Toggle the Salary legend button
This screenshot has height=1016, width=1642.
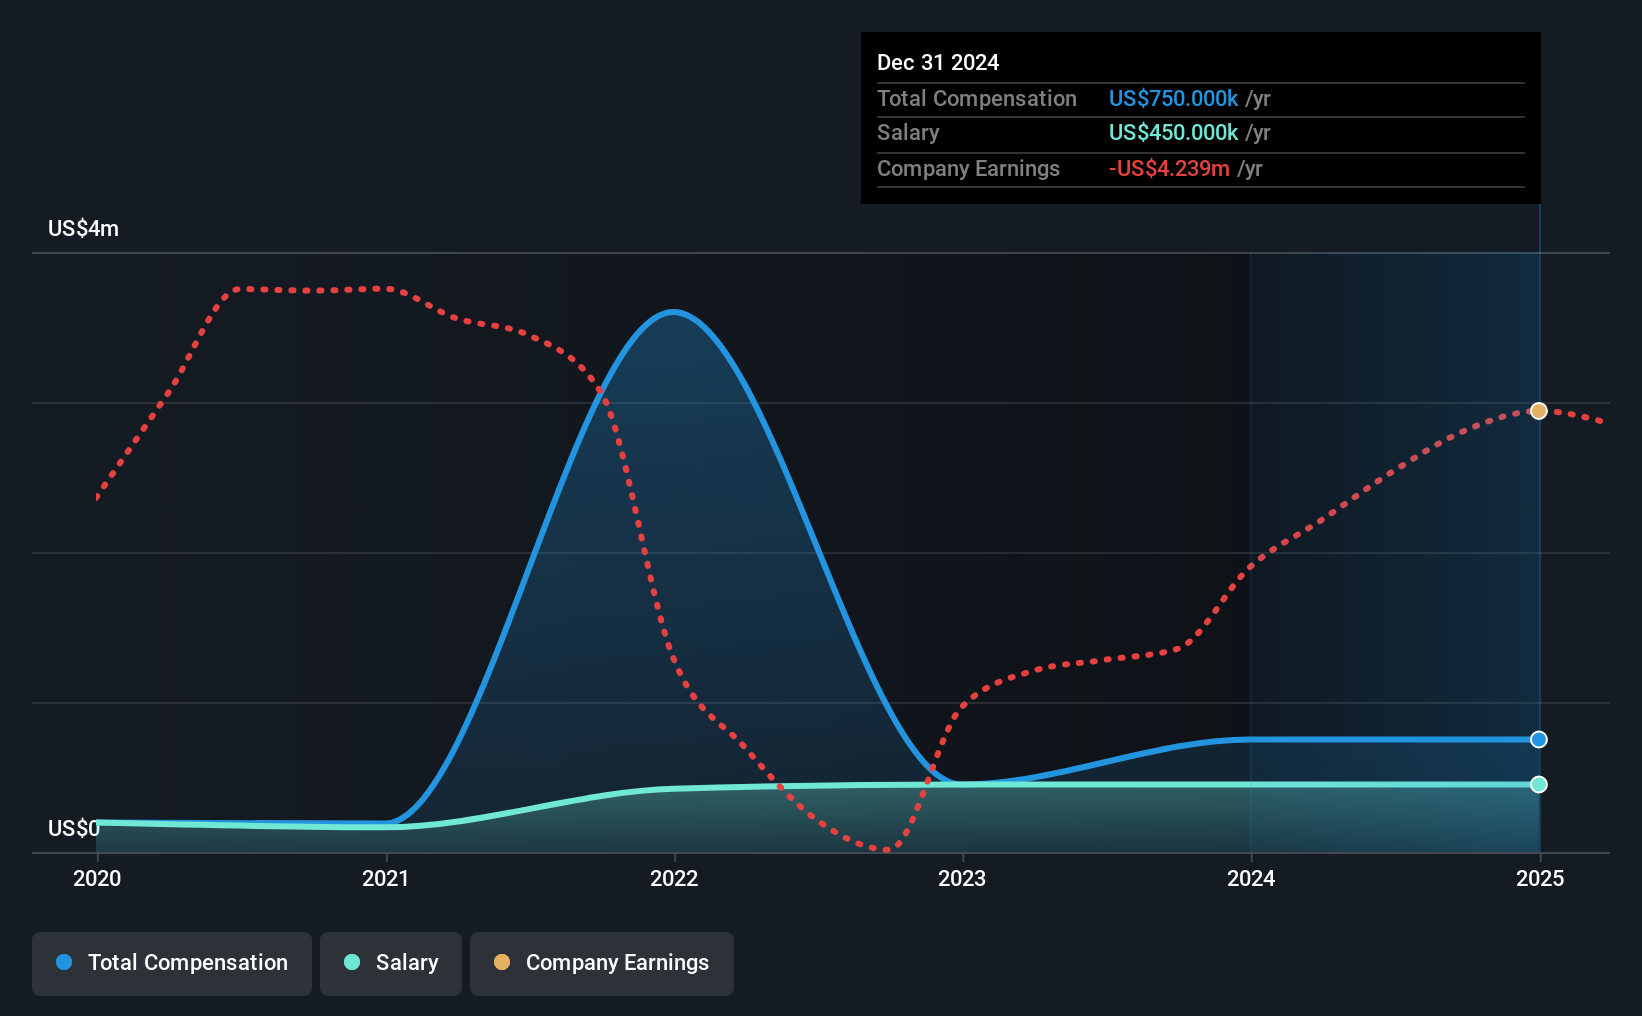391,963
